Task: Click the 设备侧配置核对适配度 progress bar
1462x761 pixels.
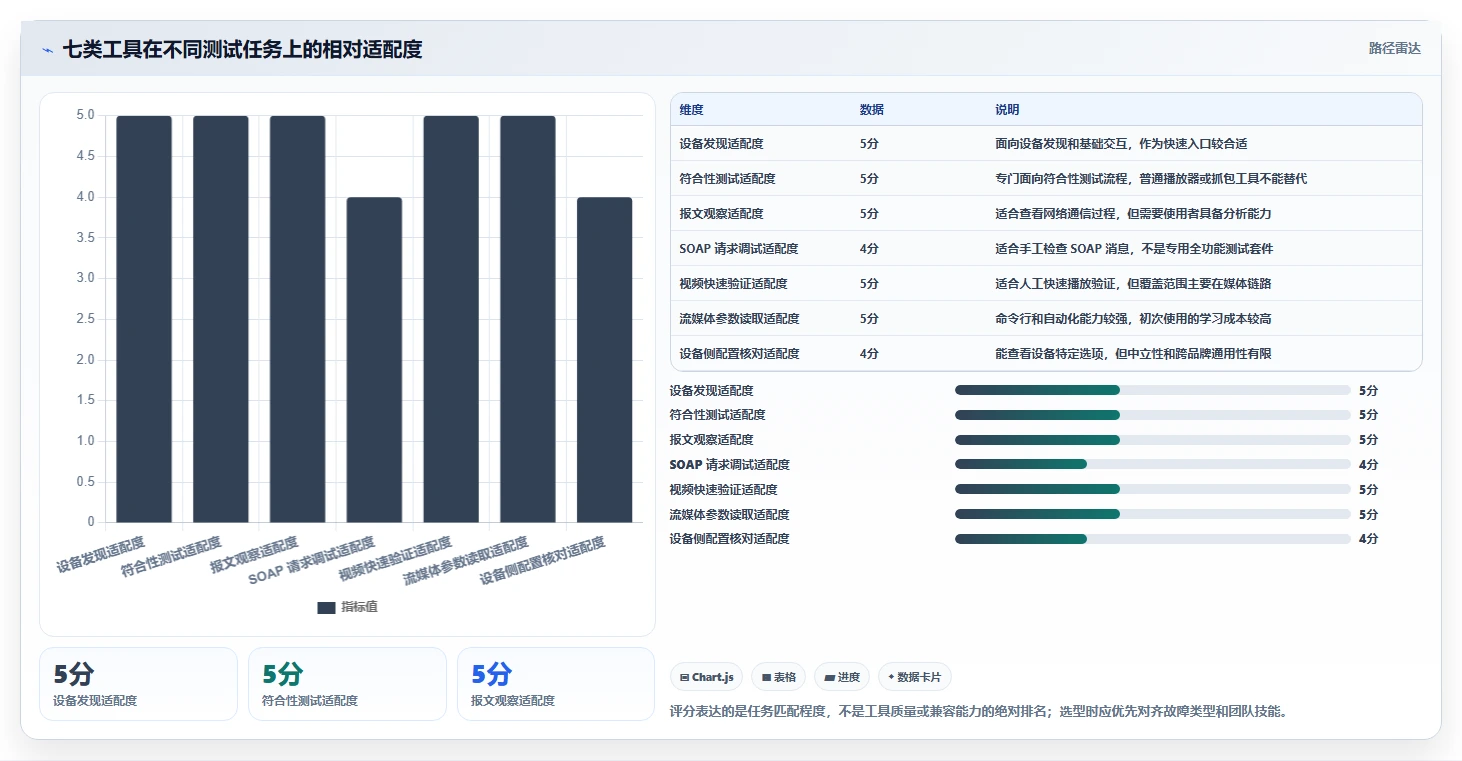Action: [1153, 539]
